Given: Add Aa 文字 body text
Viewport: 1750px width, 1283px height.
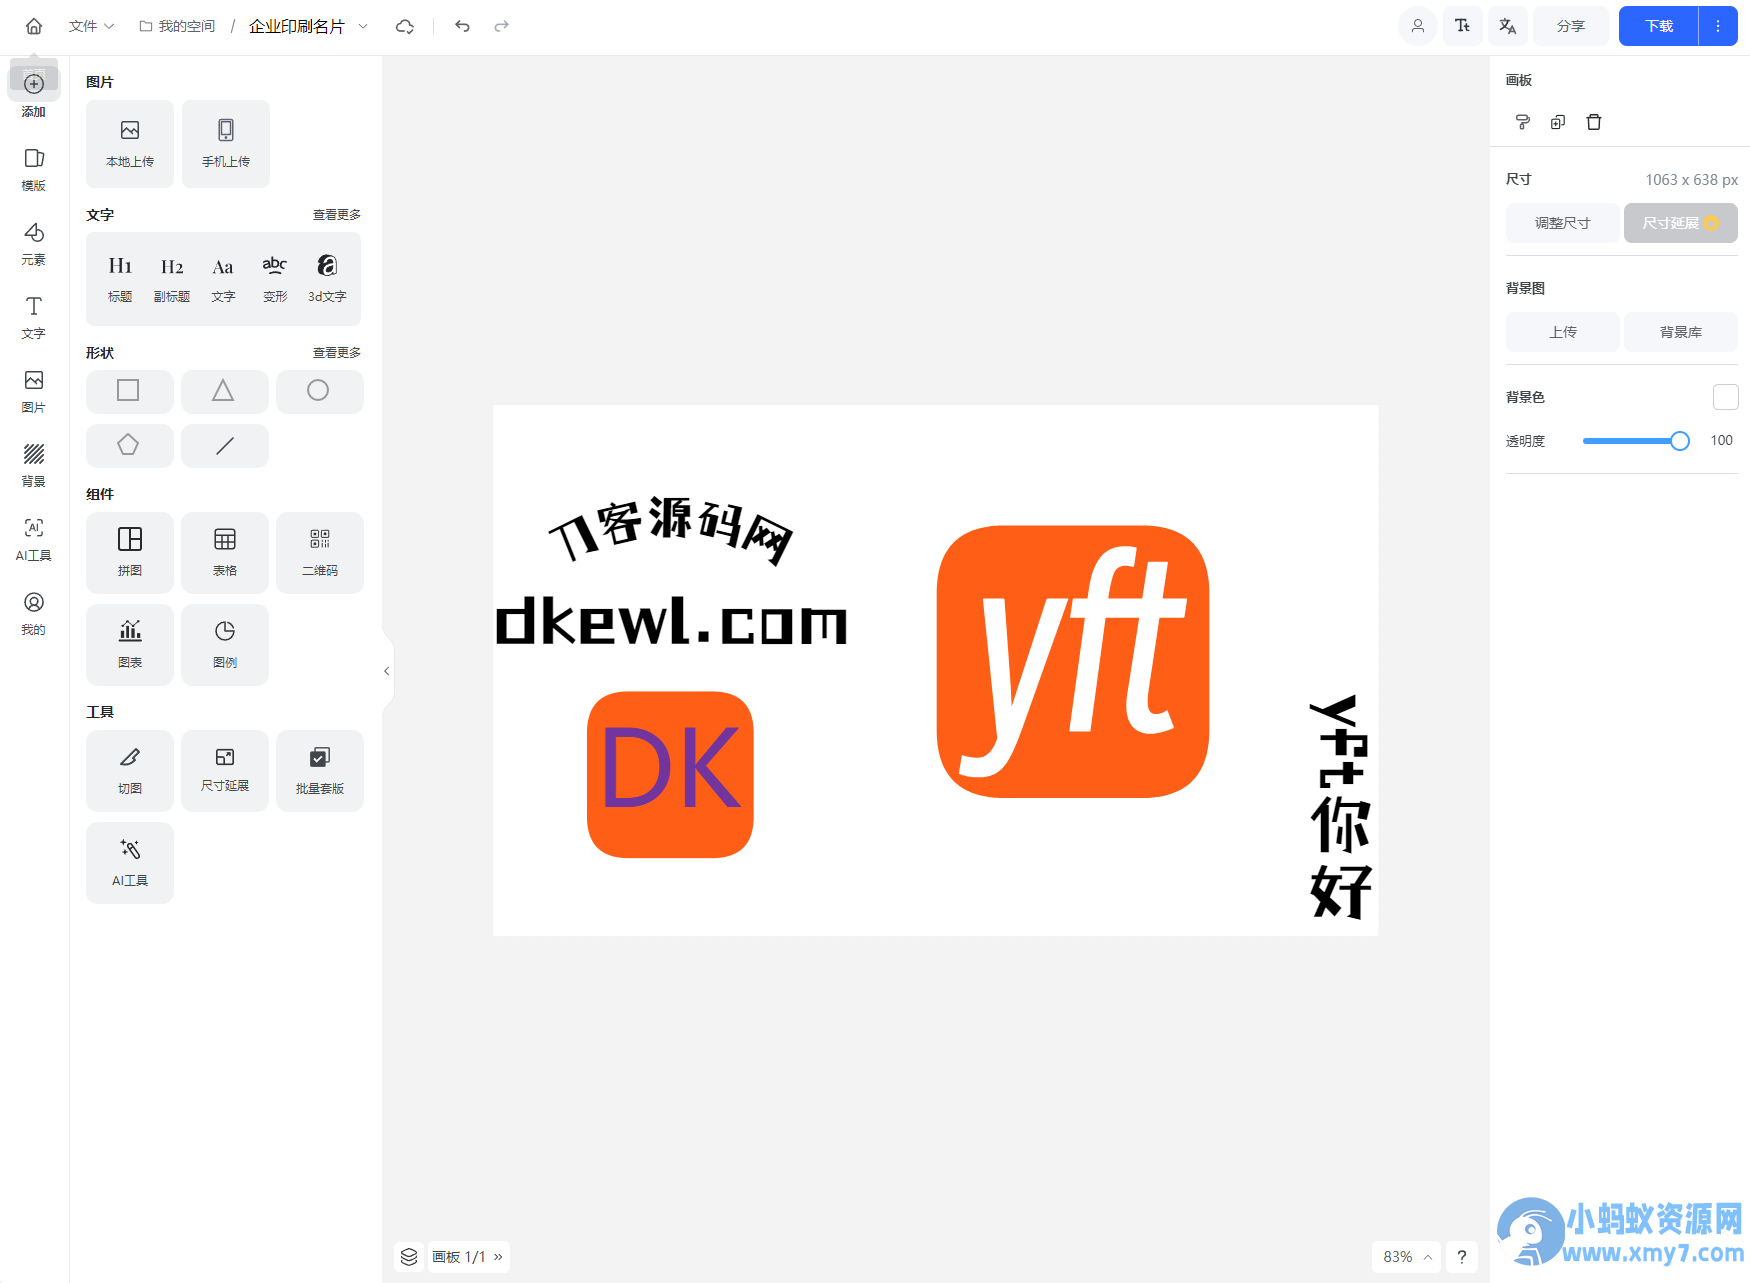Looking at the screenshot, I should point(223,278).
